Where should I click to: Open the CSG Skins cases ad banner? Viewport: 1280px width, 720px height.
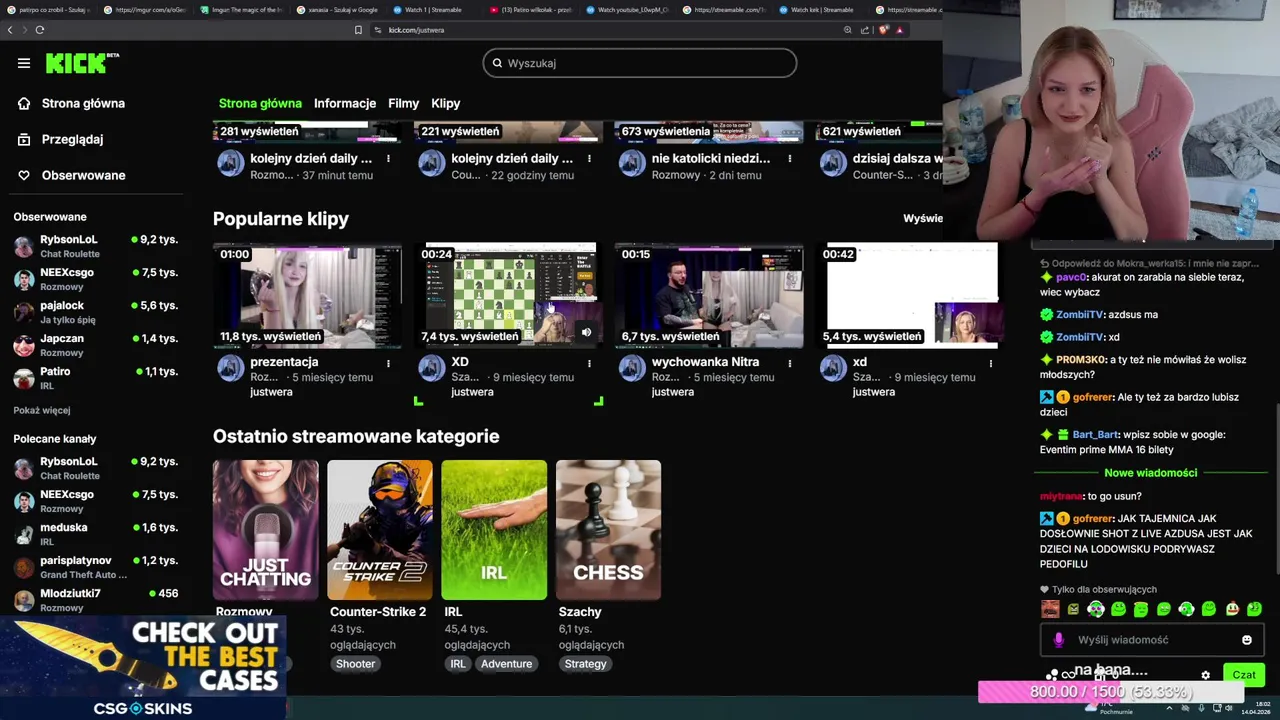click(x=143, y=667)
